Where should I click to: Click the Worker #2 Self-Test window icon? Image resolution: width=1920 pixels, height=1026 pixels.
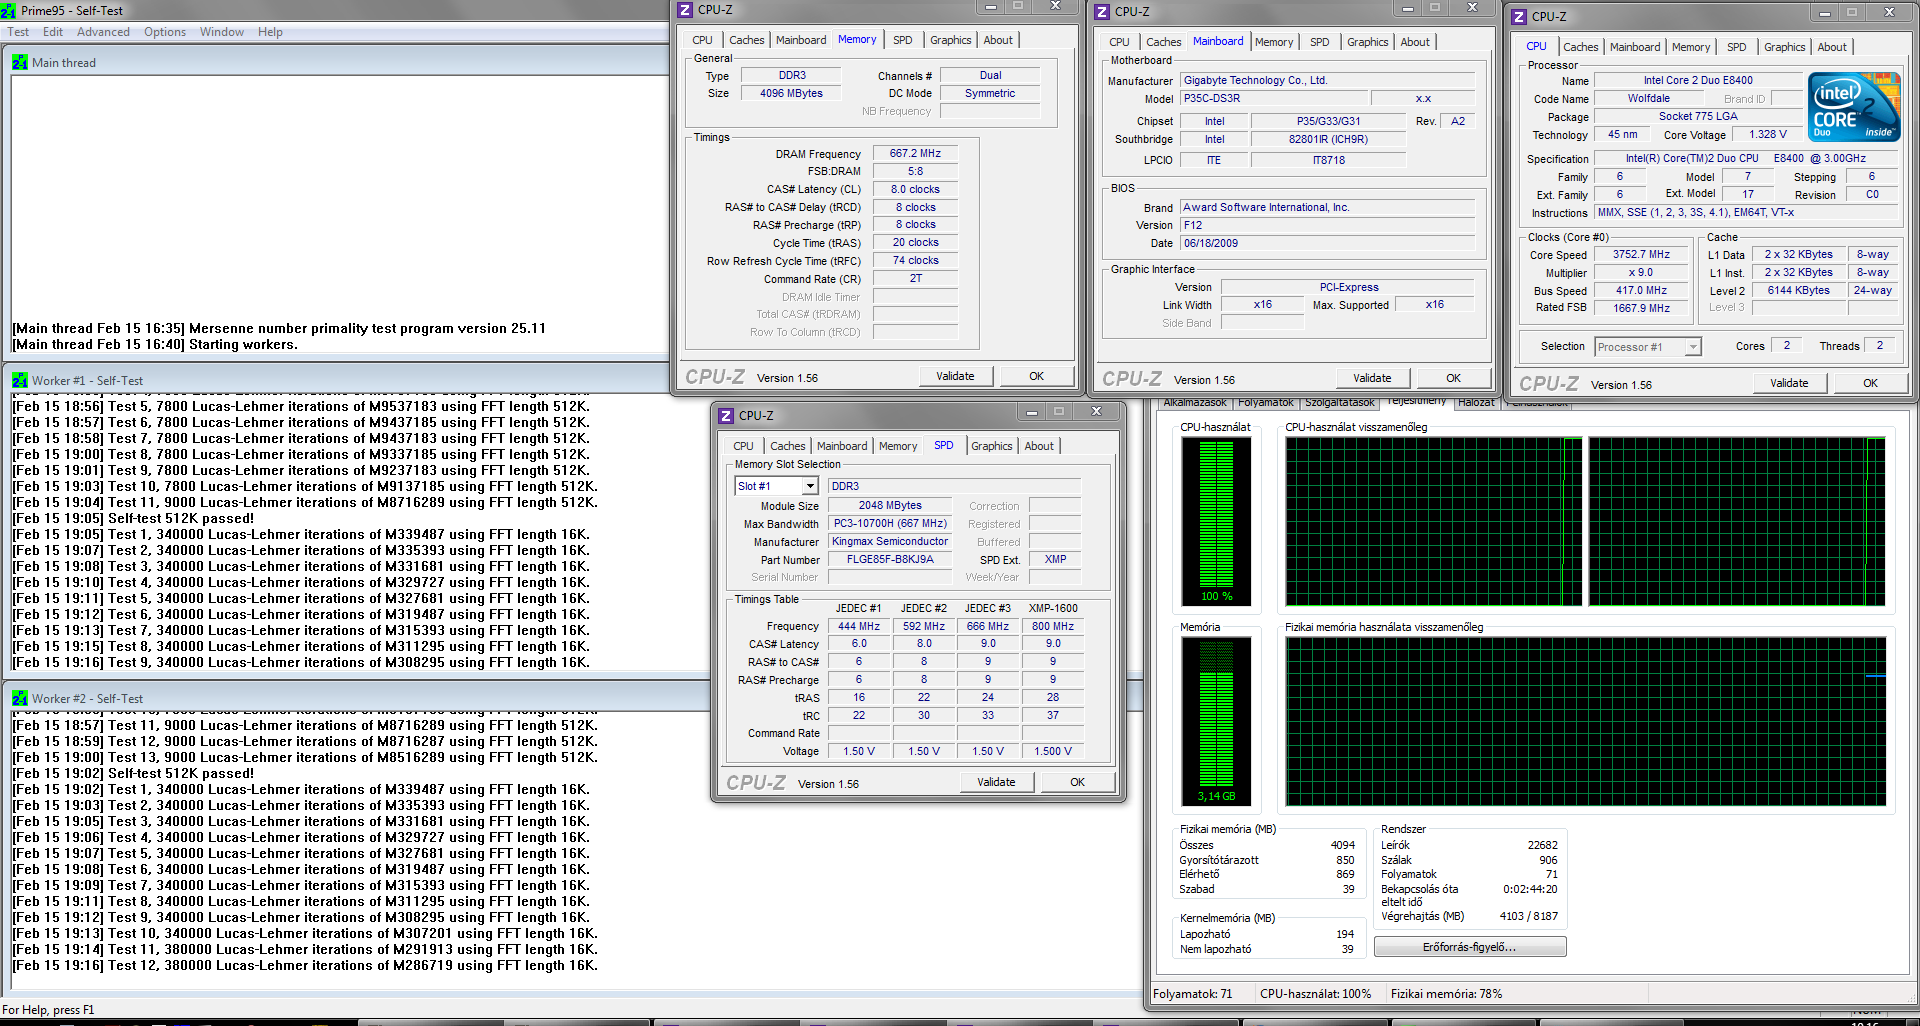tap(20, 698)
